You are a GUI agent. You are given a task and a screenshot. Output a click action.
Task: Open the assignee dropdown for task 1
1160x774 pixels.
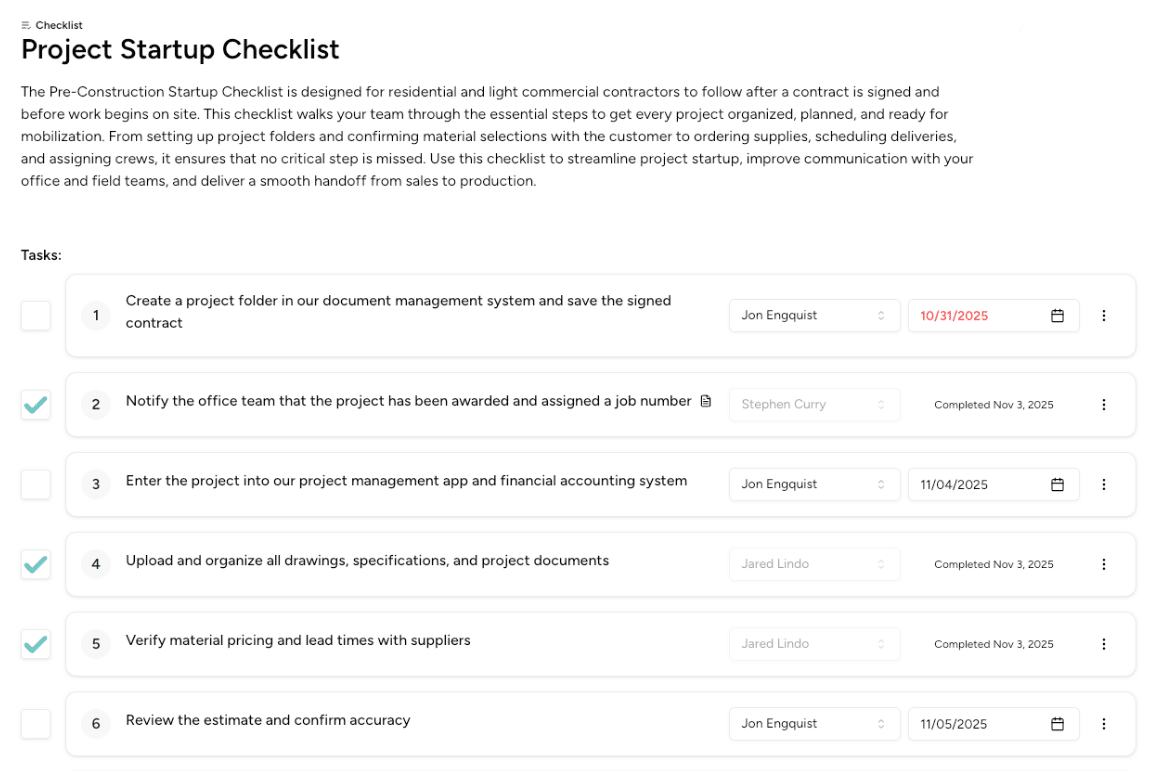click(x=814, y=315)
